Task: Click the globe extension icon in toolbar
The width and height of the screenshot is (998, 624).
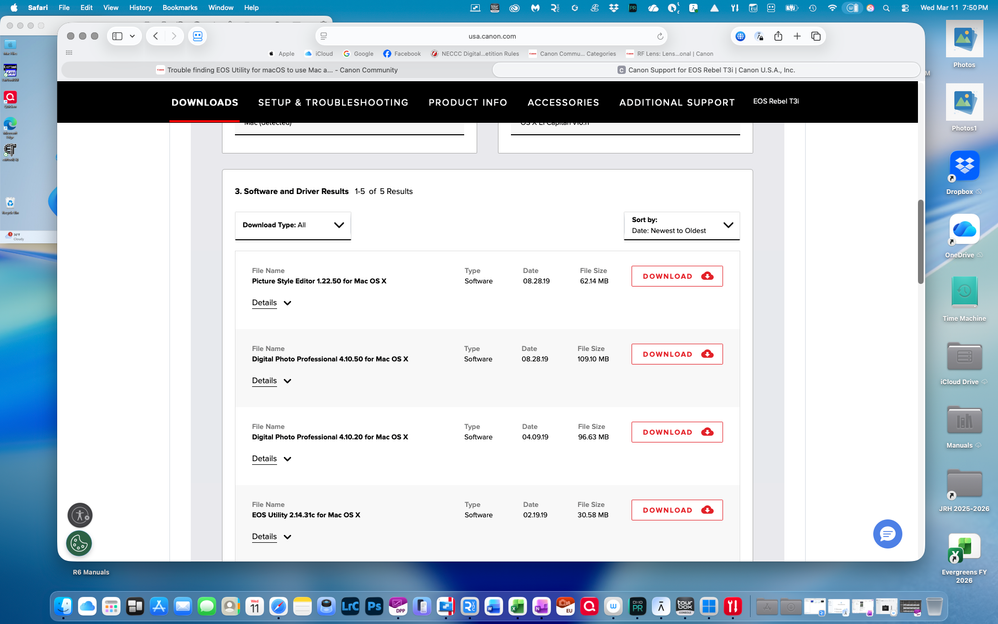Action: [740, 36]
